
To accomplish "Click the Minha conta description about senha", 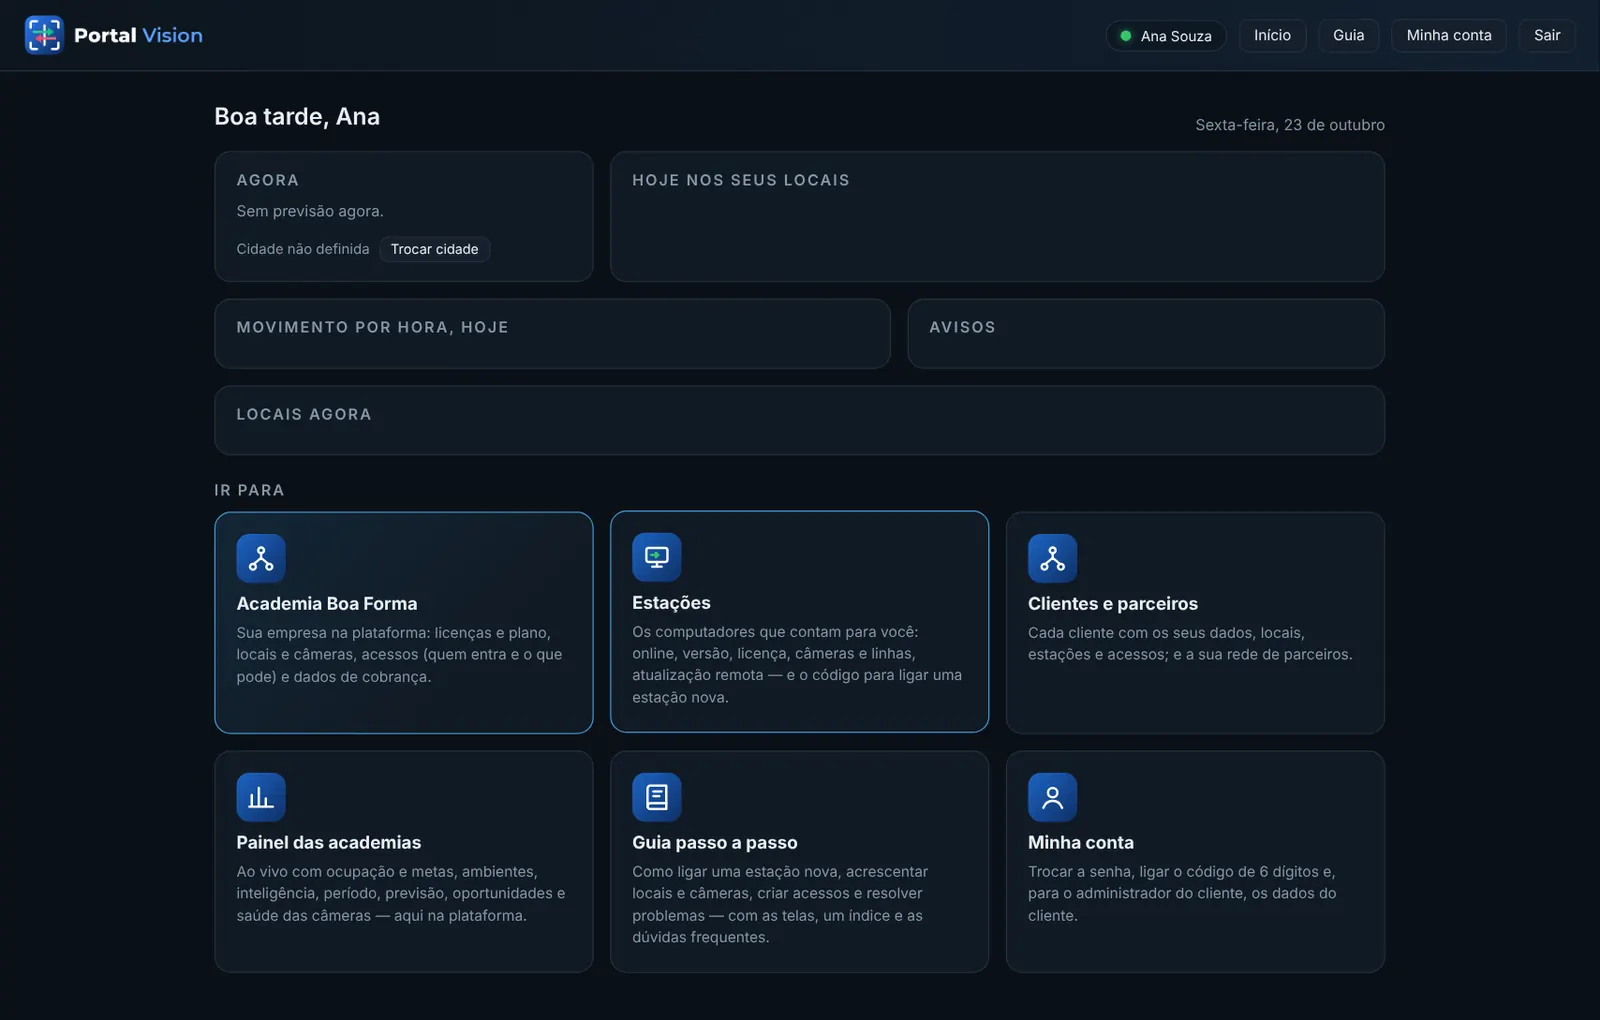I will tap(1182, 893).
